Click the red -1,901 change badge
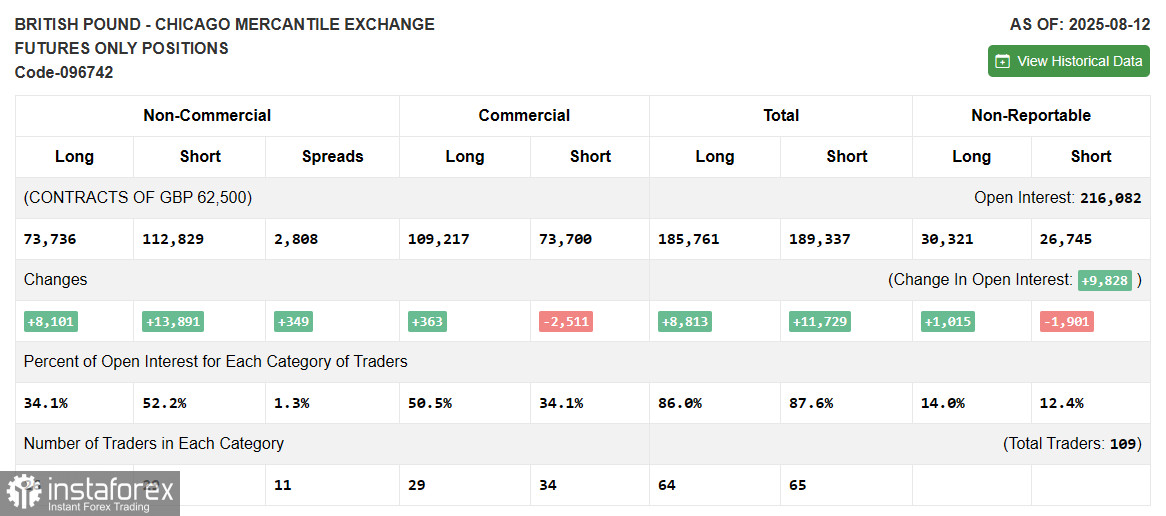 pos(1066,322)
